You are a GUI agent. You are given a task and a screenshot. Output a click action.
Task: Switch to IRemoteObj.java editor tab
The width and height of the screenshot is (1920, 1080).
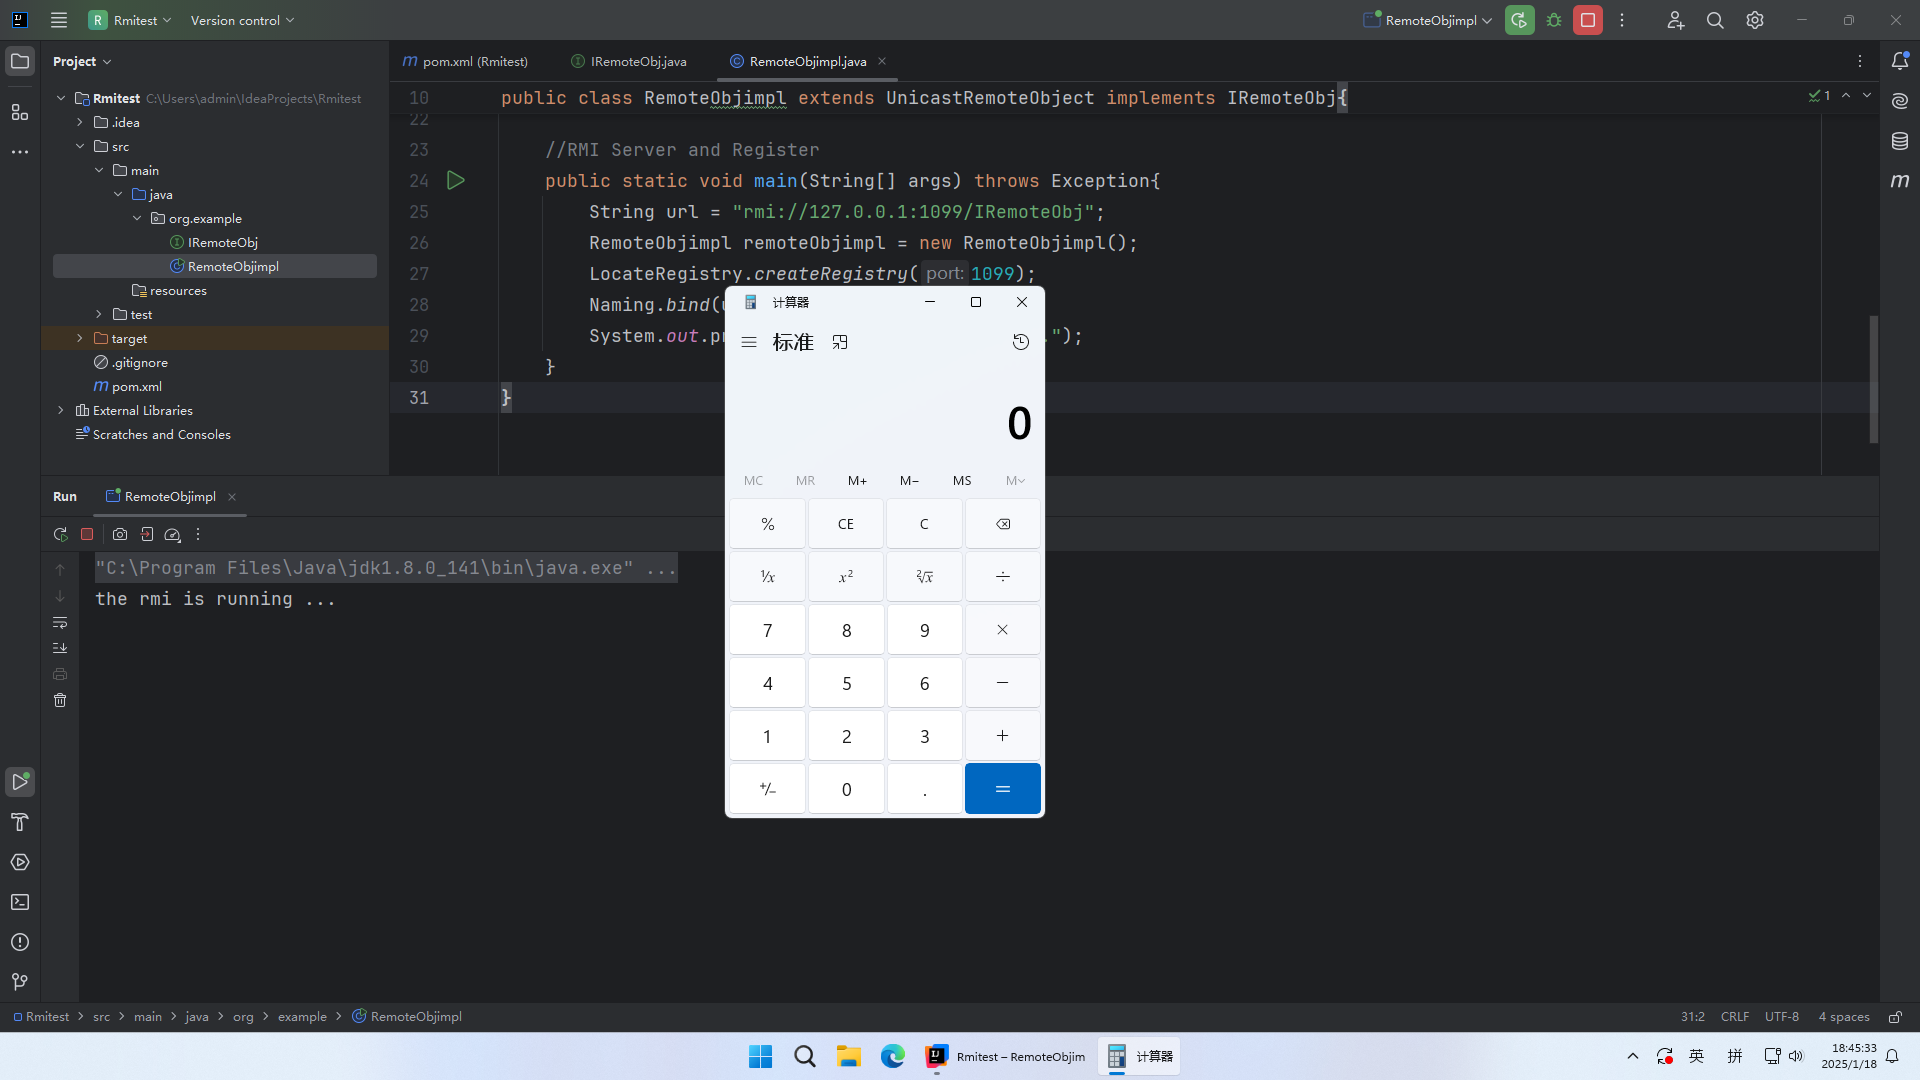[629, 61]
